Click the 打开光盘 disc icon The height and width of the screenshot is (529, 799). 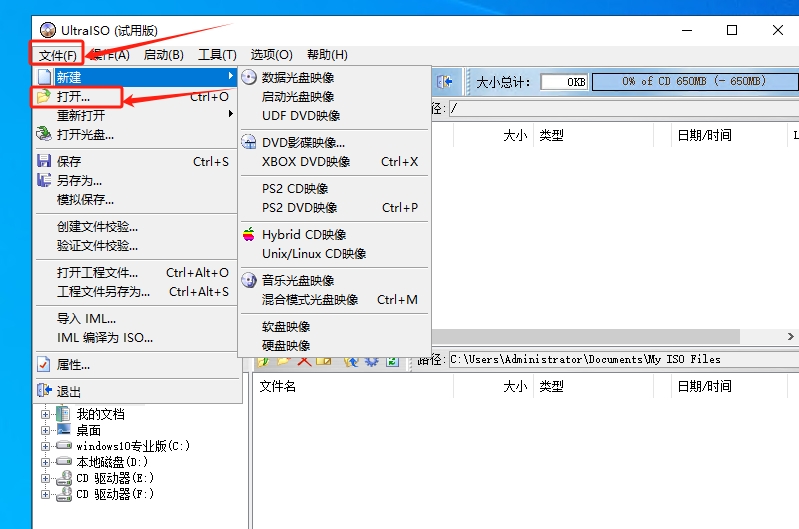pyautogui.click(x=44, y=134)
